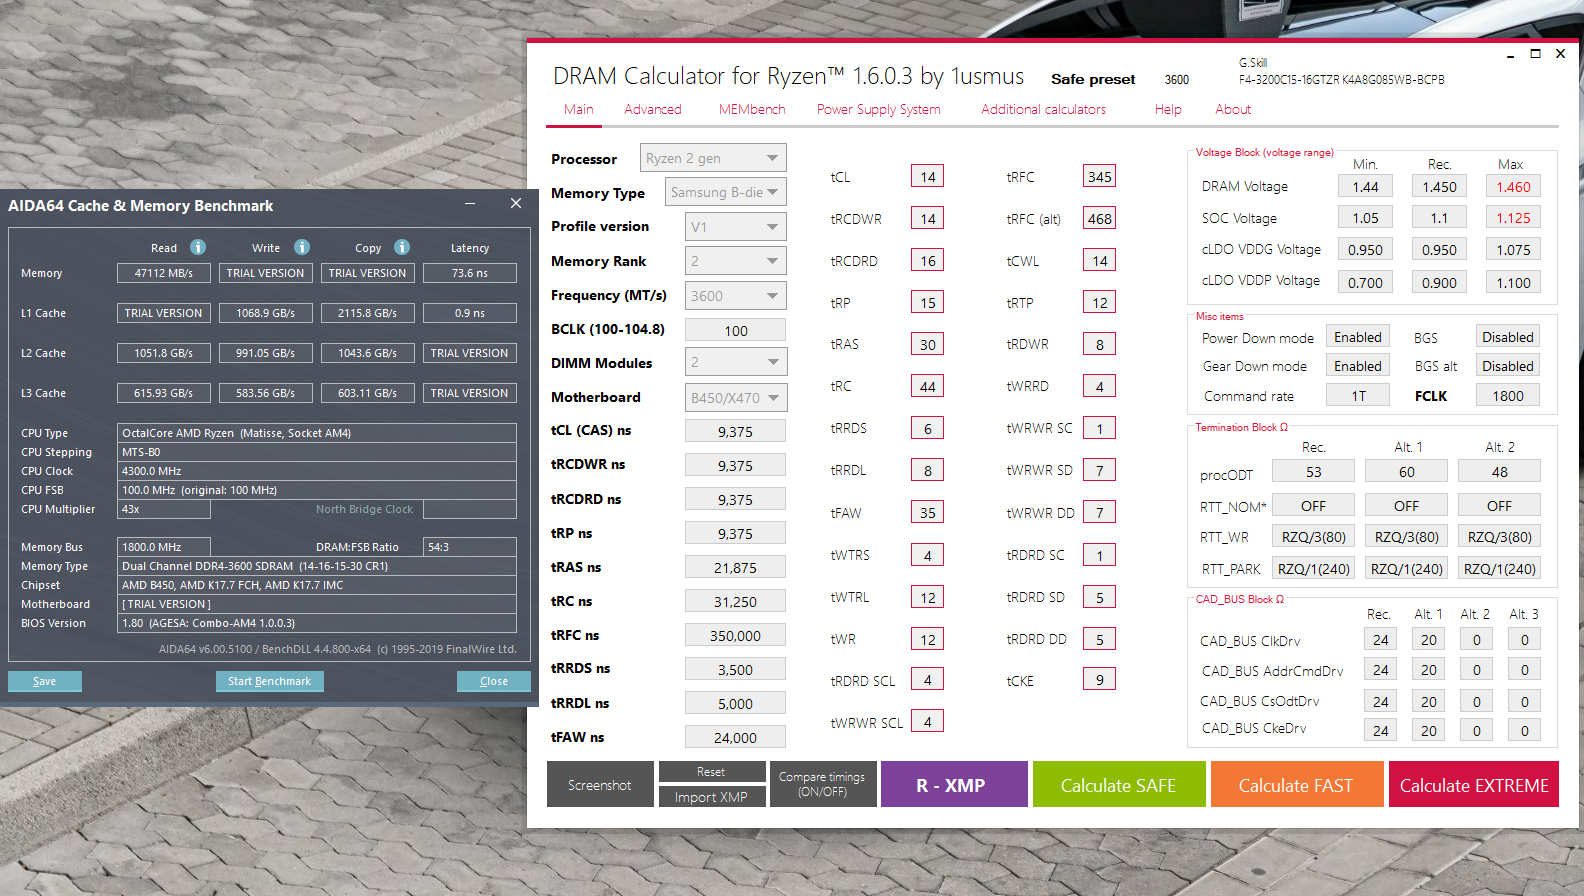Click the max SOC Voltage 1.125
This screenshot has width=1584, height=896.
1513,217
